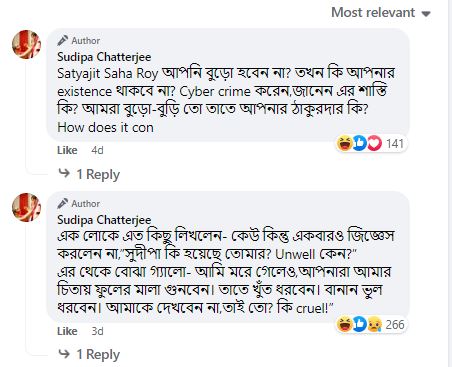This screenshot has height=367, width=452.
Task: Click the reply arrow icon under the first comment
Action: (64, 173)
